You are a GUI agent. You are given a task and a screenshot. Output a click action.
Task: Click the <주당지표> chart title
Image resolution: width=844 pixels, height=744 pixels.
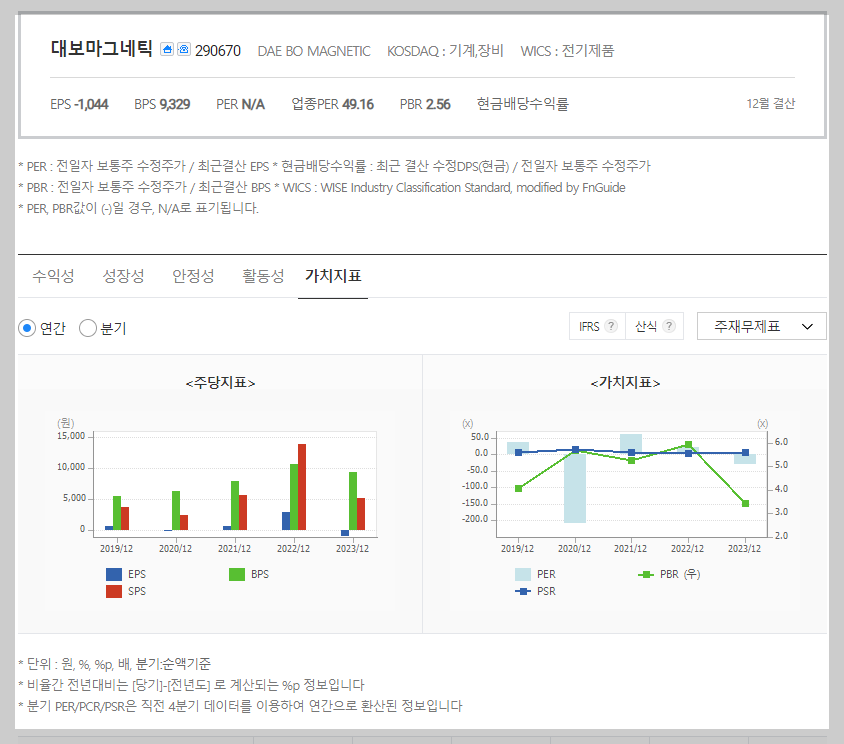[220, 383]
